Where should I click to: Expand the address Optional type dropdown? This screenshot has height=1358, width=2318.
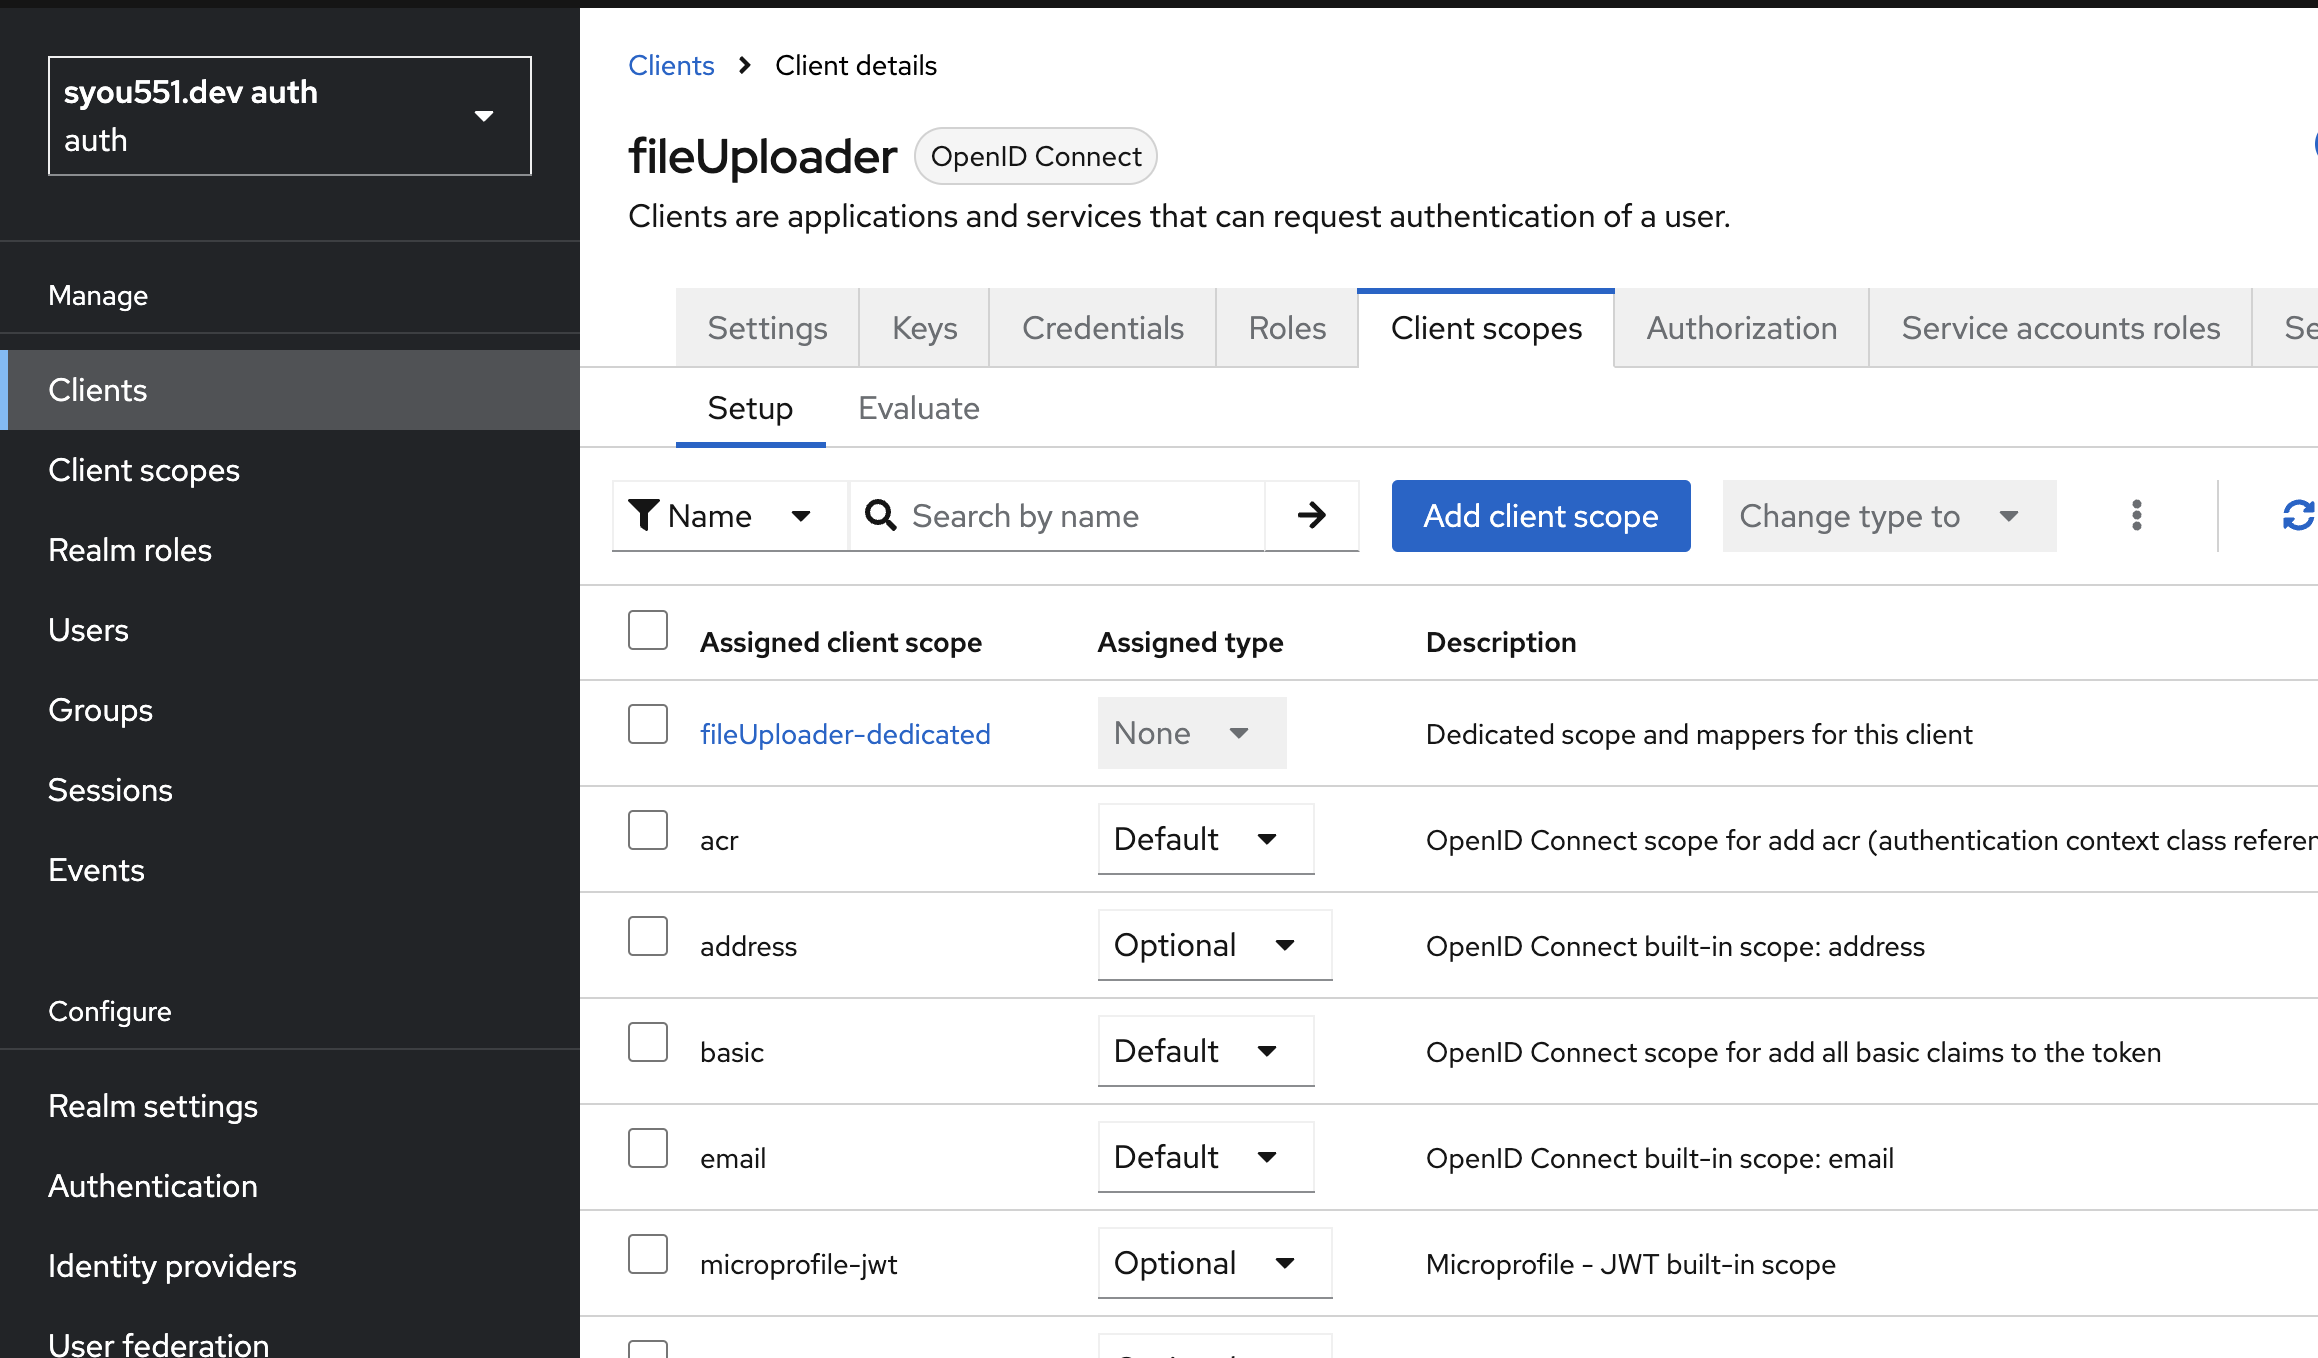1214,945
